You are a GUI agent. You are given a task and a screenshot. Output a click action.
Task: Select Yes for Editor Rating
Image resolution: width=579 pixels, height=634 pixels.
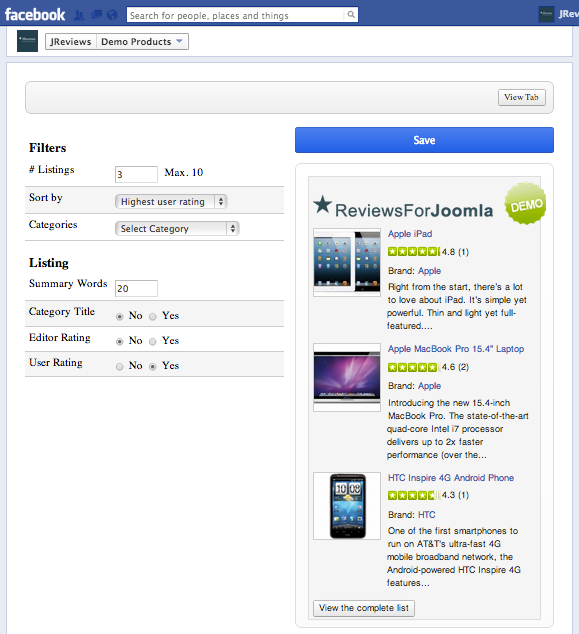click(x=152, y=342)
